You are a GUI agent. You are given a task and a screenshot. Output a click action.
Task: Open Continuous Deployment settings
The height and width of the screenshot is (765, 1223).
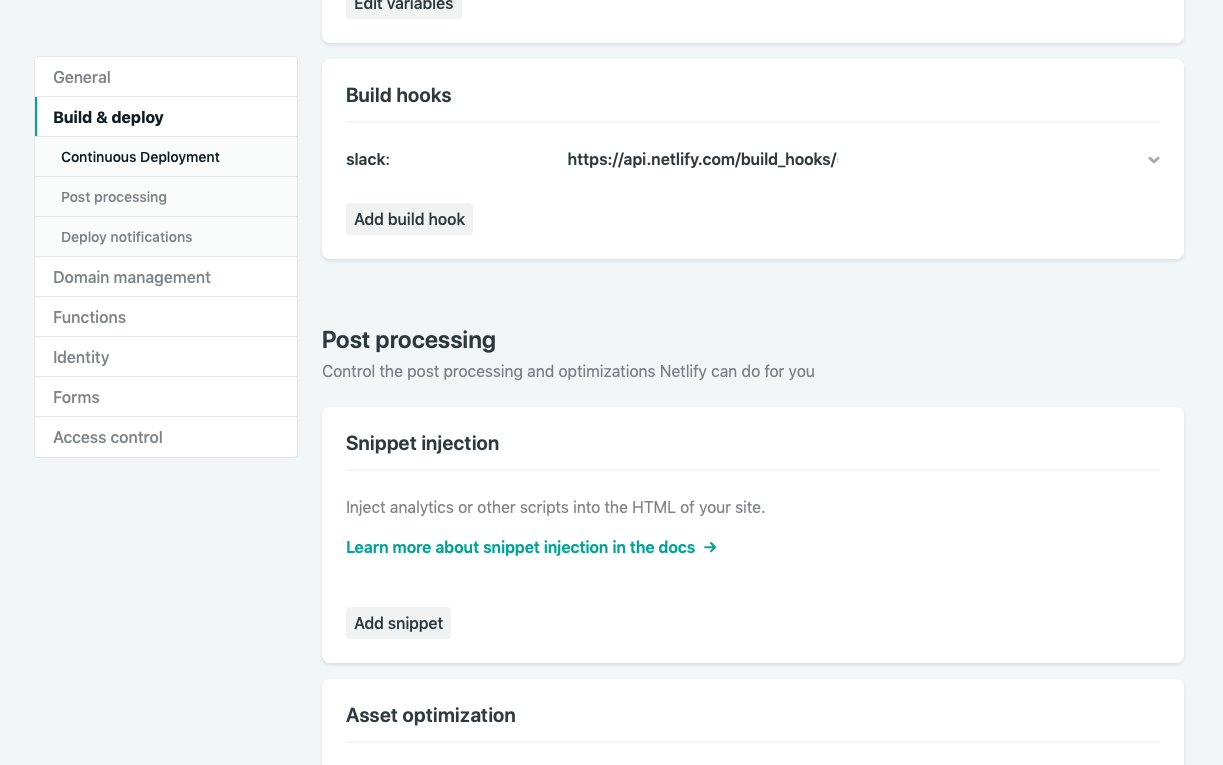[x=140, y=157]
